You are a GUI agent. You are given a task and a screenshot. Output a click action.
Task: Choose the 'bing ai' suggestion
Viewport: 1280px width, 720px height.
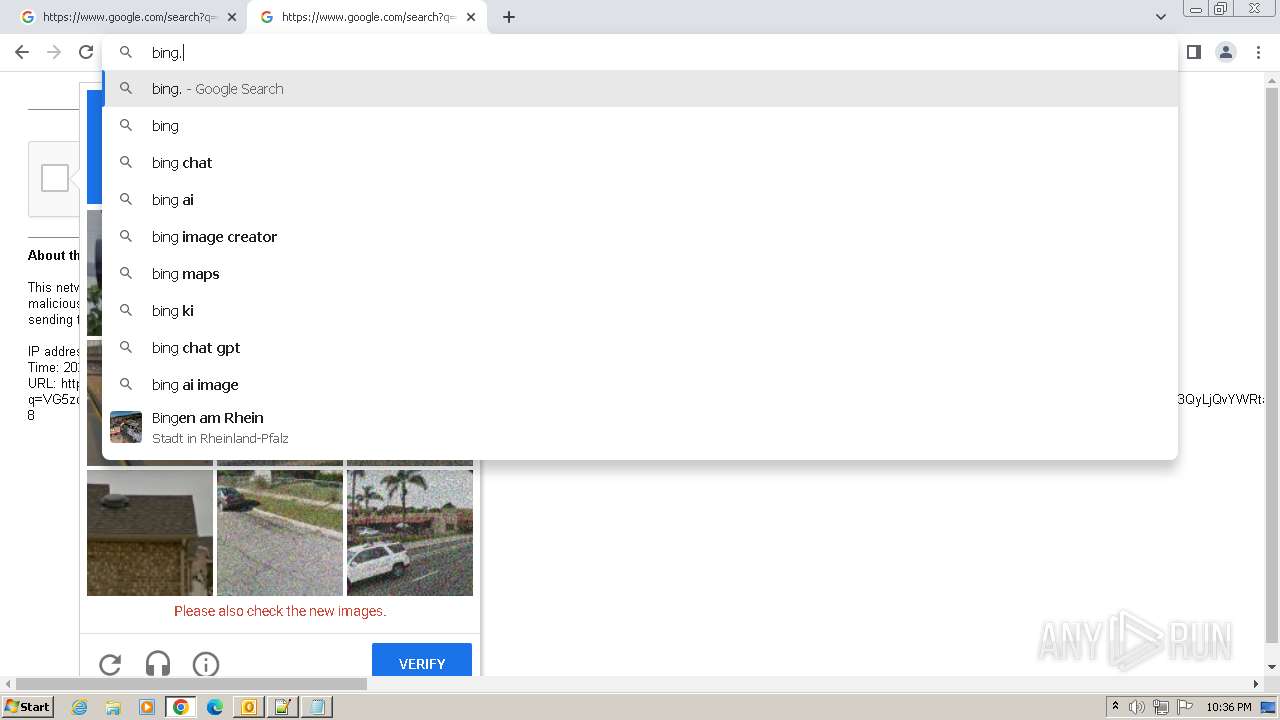(640, 200)
